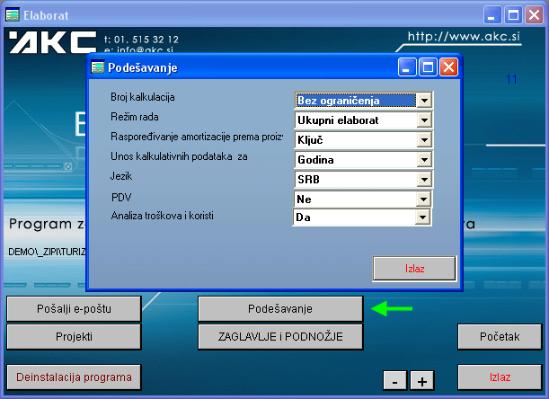Click the Izlaz button in Elaborat window

(x=500, y=377)
